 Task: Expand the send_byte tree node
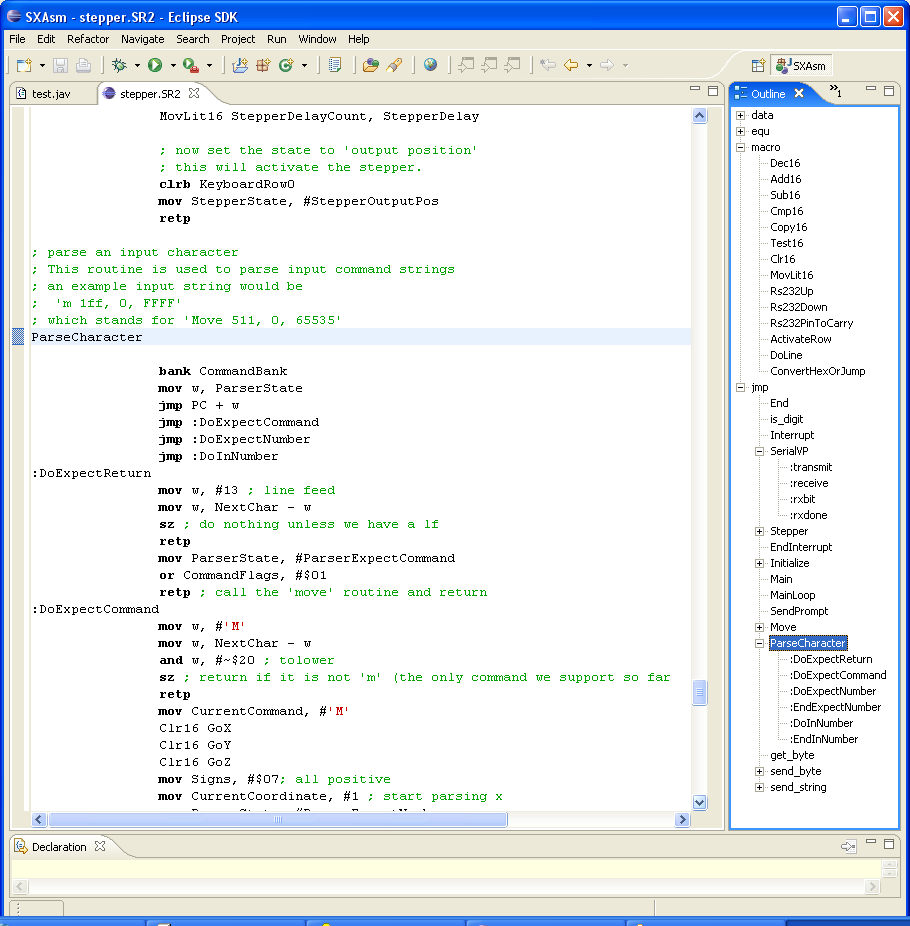click(759, 771)
